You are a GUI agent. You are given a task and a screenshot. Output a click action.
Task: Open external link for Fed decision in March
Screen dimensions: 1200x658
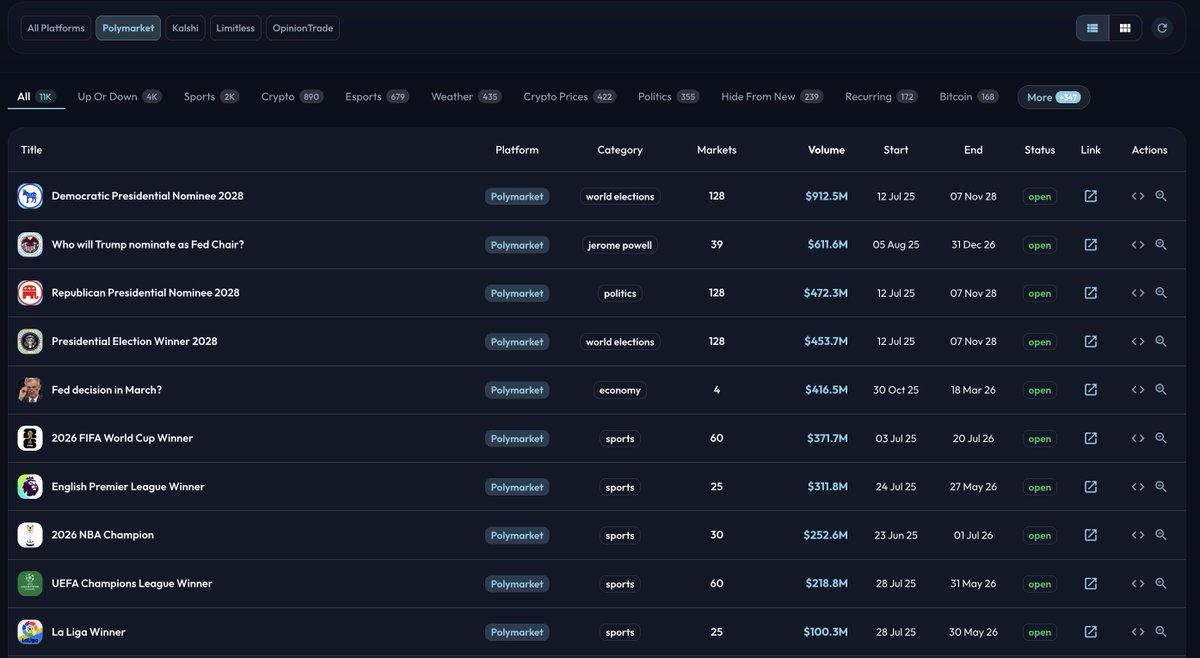coord(1090,390)
